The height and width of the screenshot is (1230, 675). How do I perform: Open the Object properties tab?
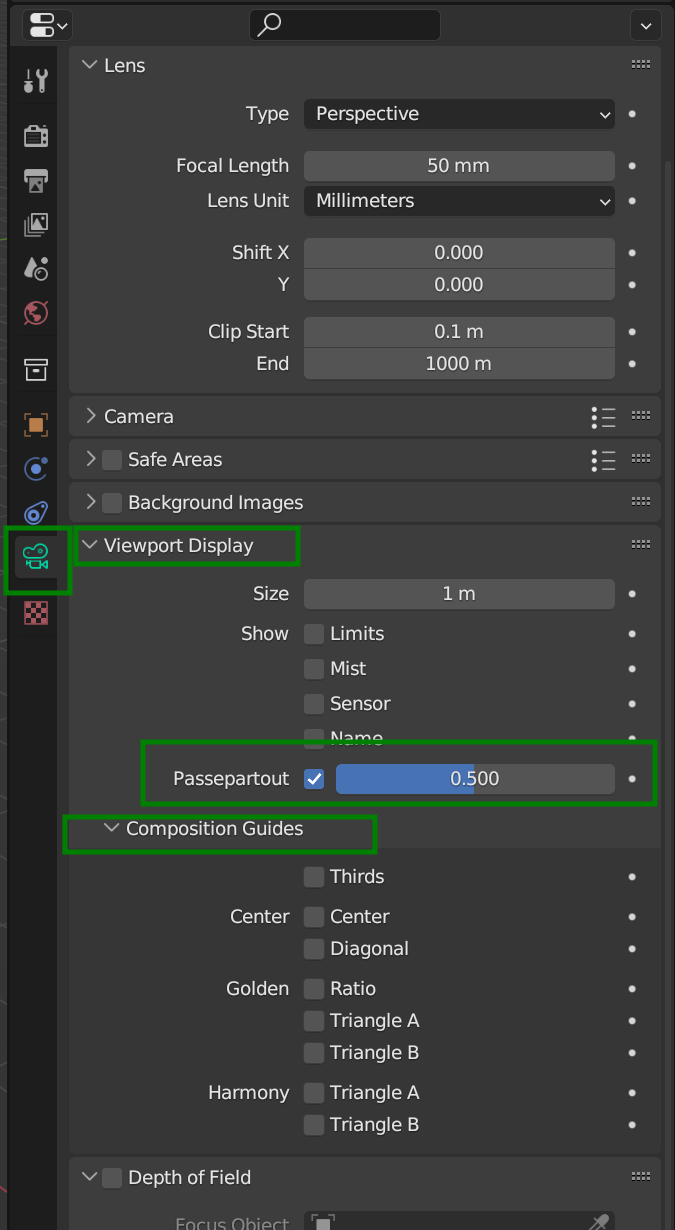[36, 425]
